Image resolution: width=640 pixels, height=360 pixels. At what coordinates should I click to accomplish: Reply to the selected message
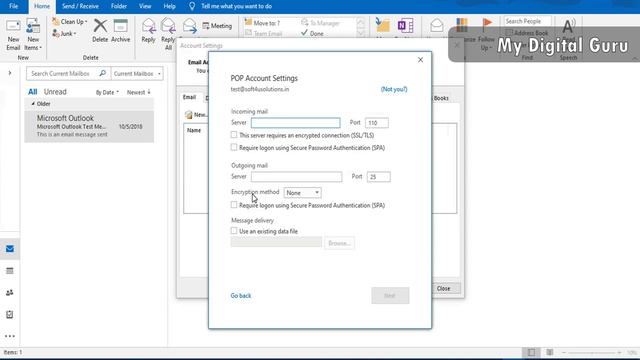(x=149, y=31)
